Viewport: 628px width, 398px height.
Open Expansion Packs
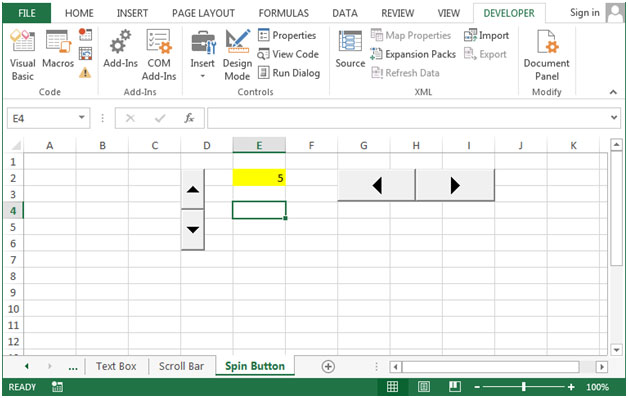[413, 54]
